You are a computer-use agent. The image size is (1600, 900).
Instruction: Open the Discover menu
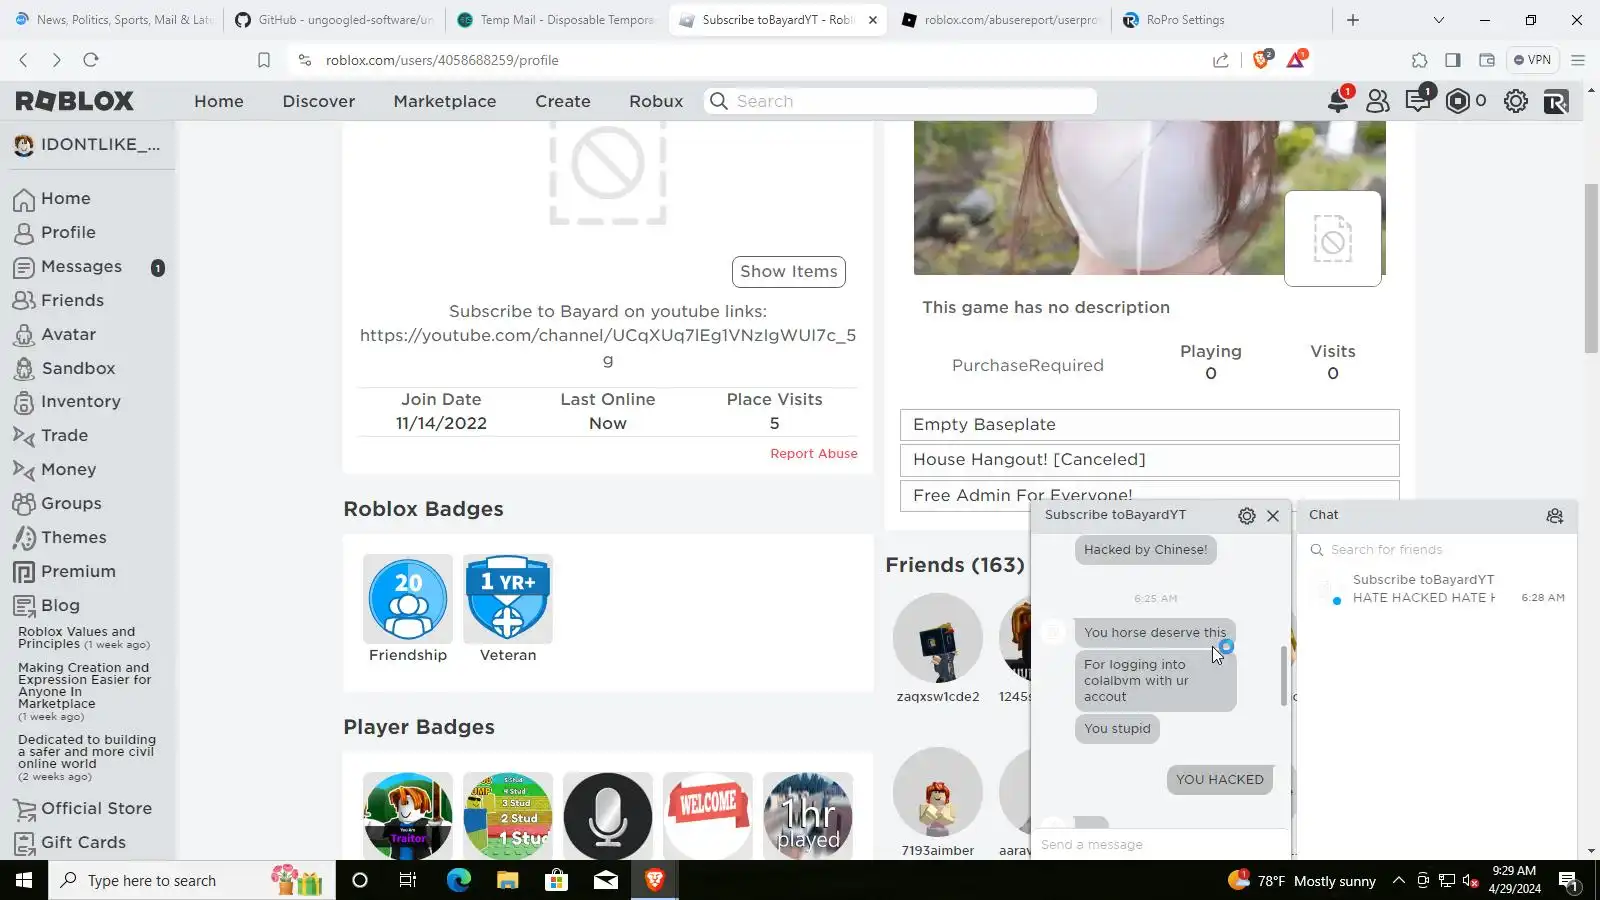point(319,101)
